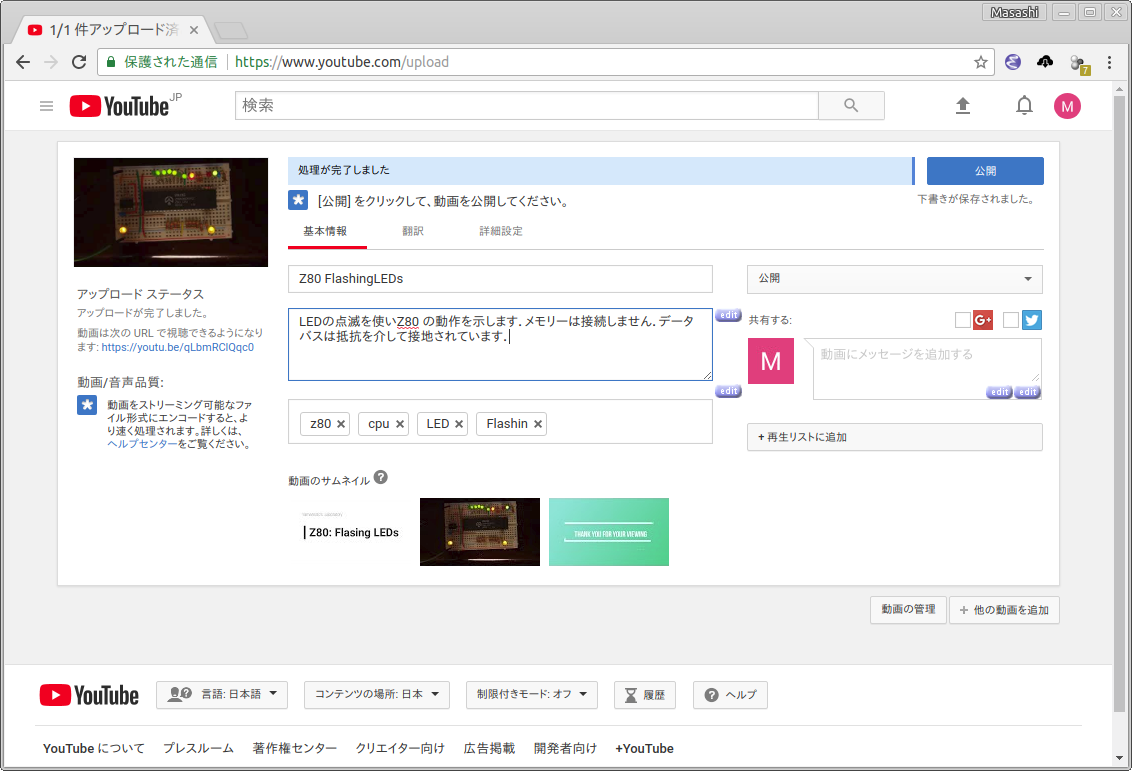This screenshot has width=1132, height=771.
Task: Click the 動画にメッセージを追加する message box
Action: [927, 369]
